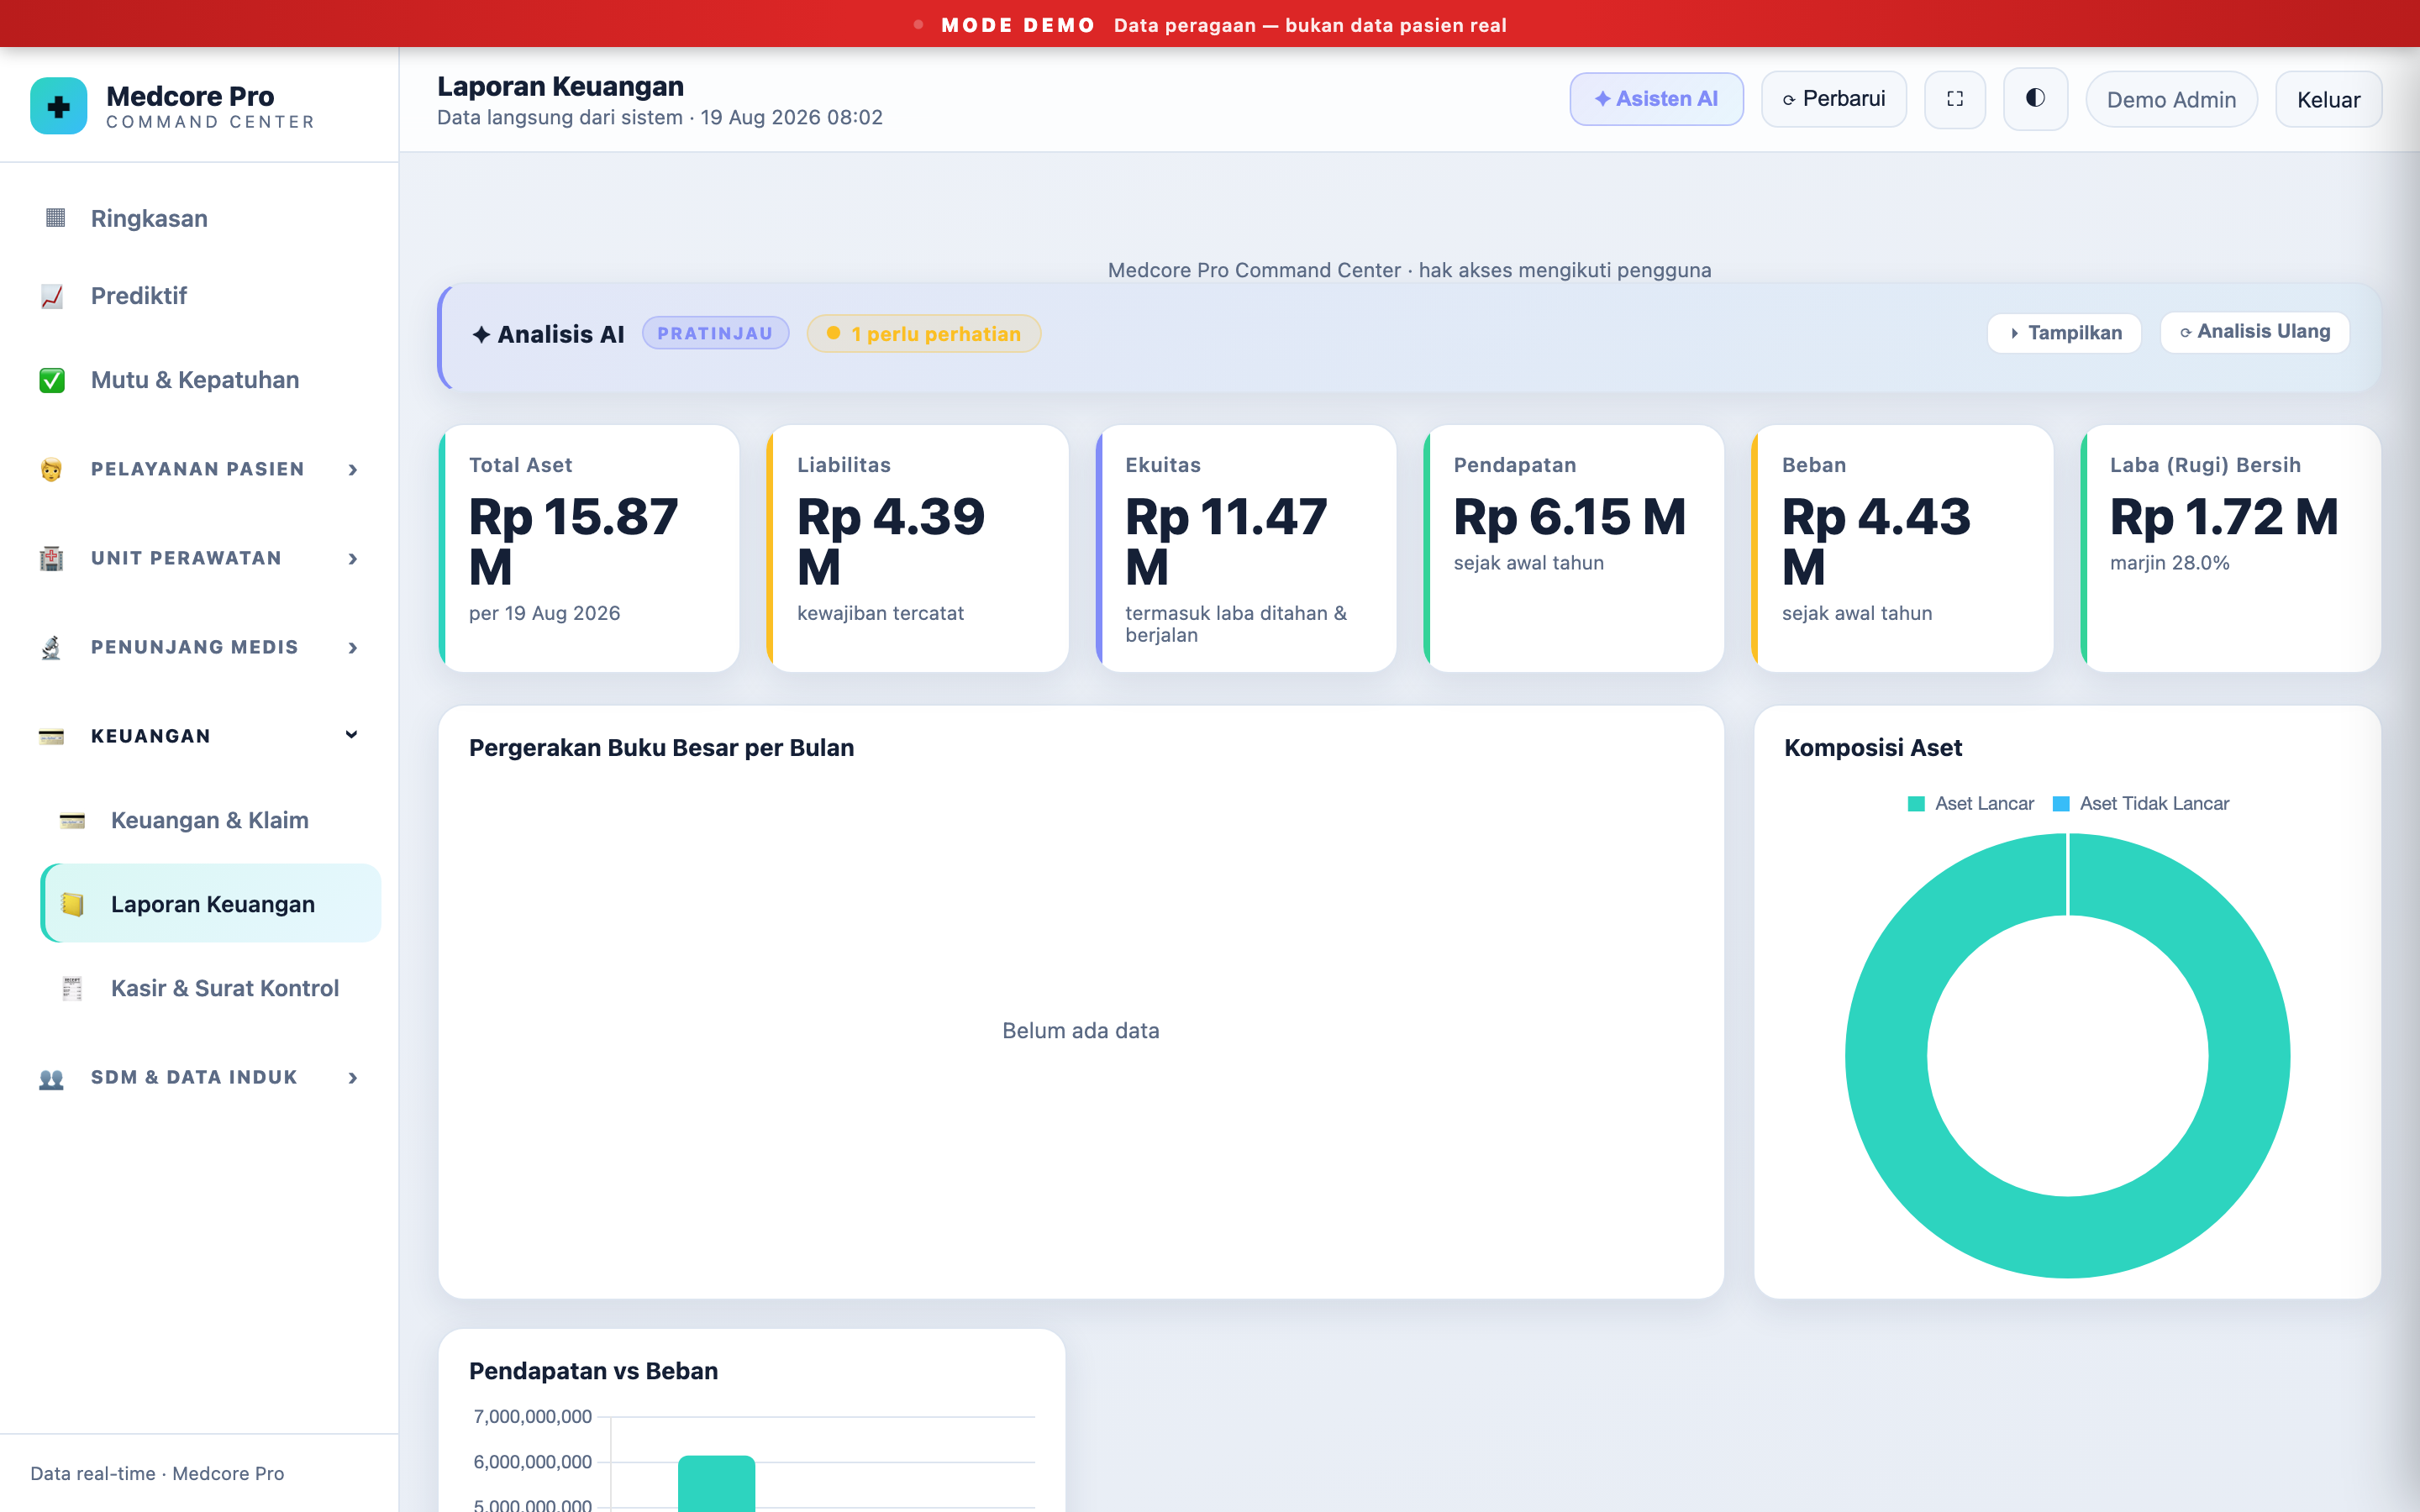Click the PRATINJAU badge

[x=715, y=333]
